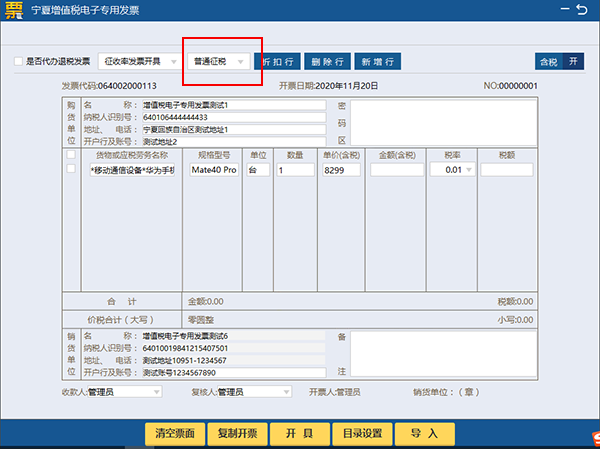Click the 清空票面 button
The width and height of the screenshot is (600, 449).
[175, 433]
